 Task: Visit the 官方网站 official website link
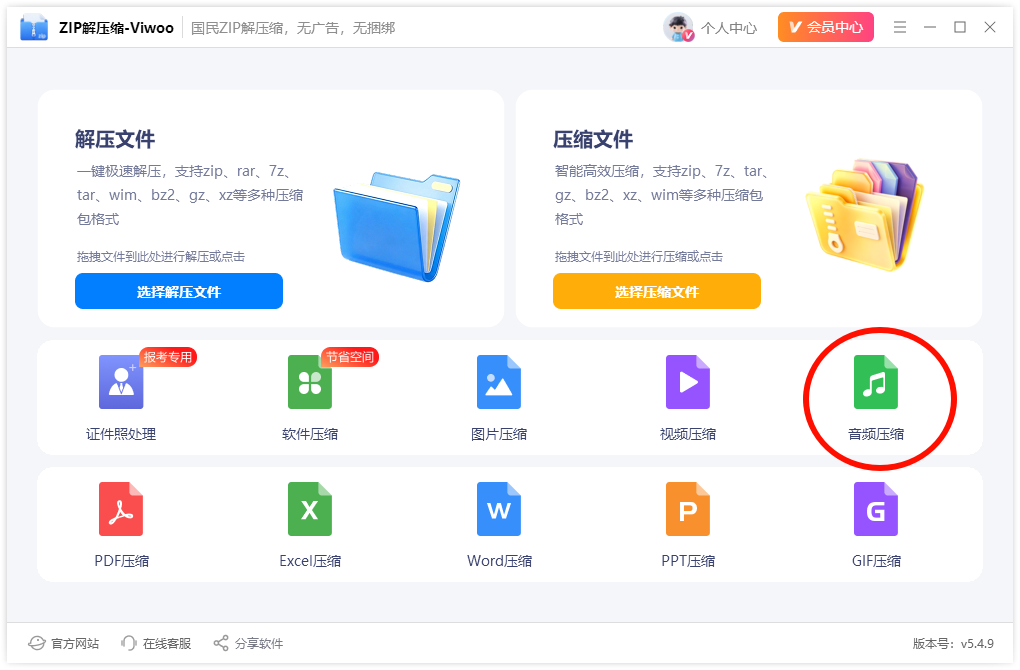coord(63,643)
